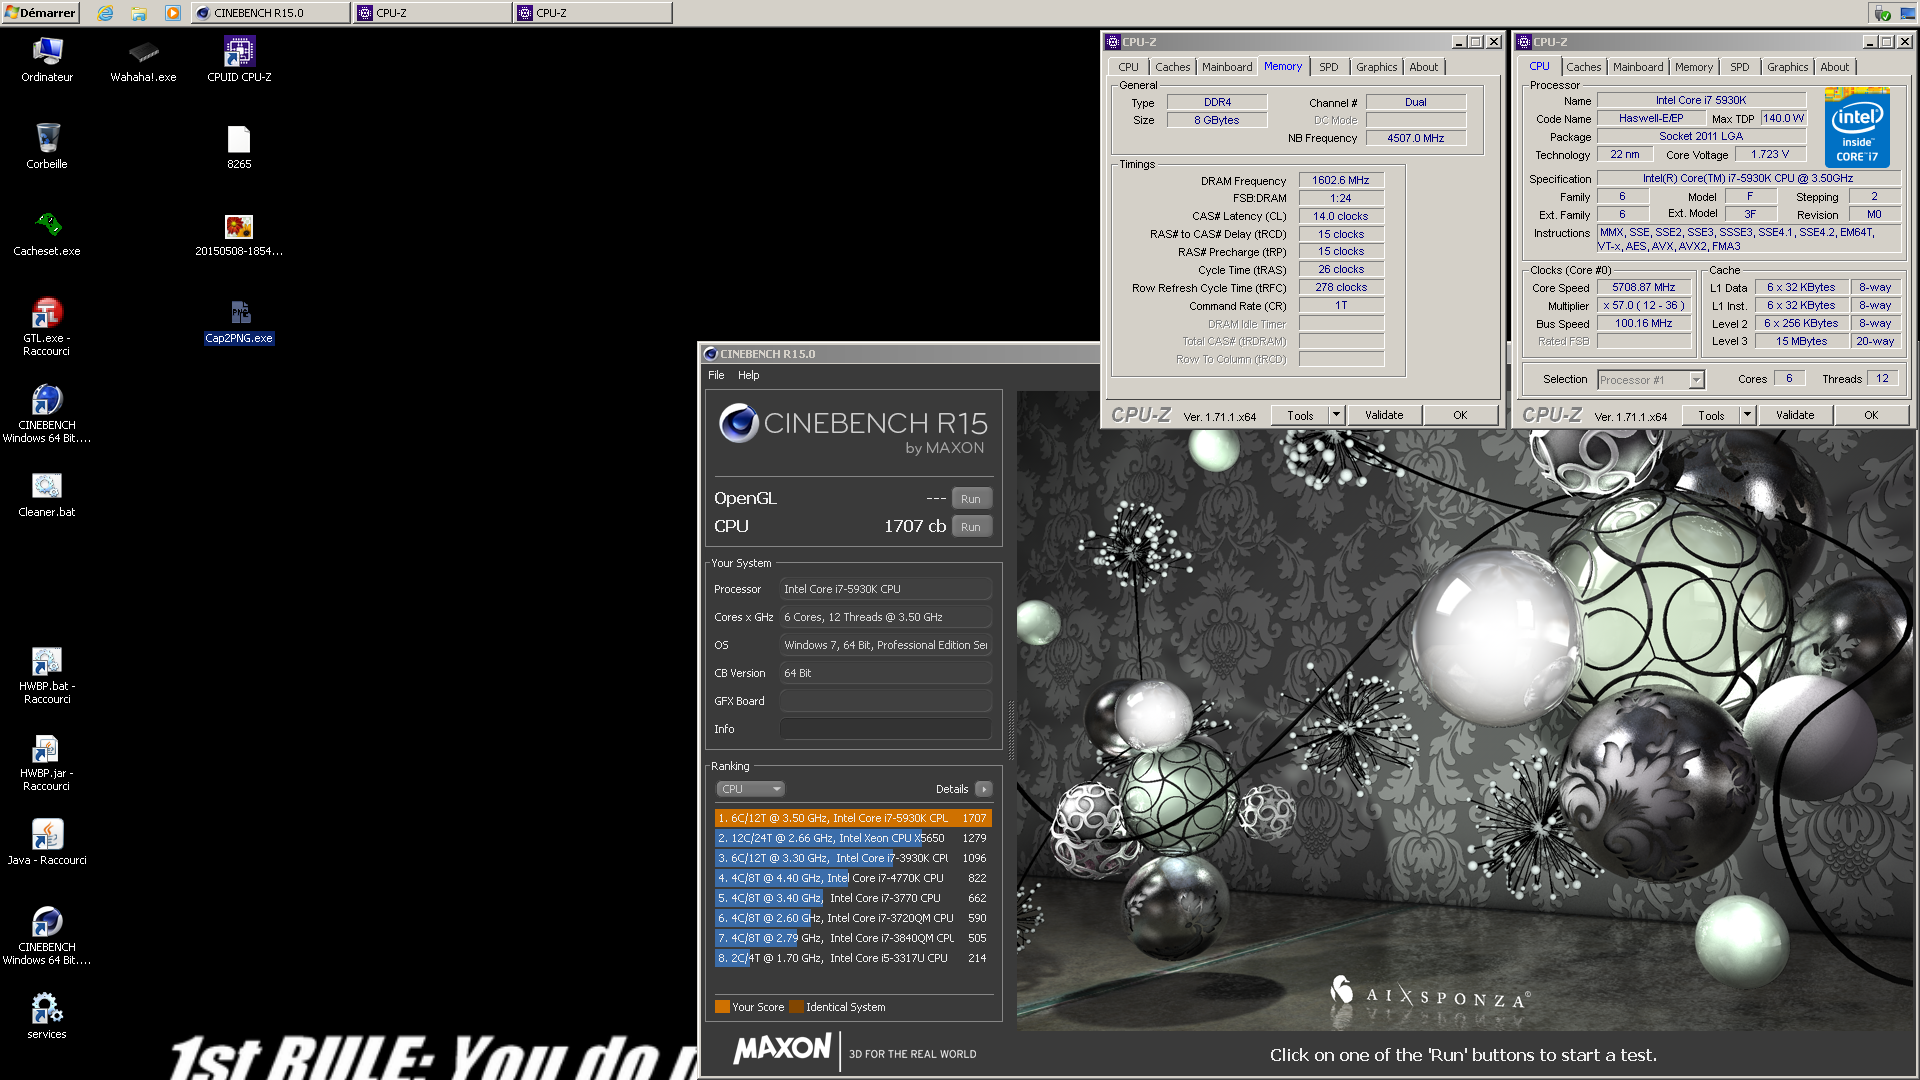Switch to the second CPU-Z taskbar button
The image size is (1920, 1080).
593,13
